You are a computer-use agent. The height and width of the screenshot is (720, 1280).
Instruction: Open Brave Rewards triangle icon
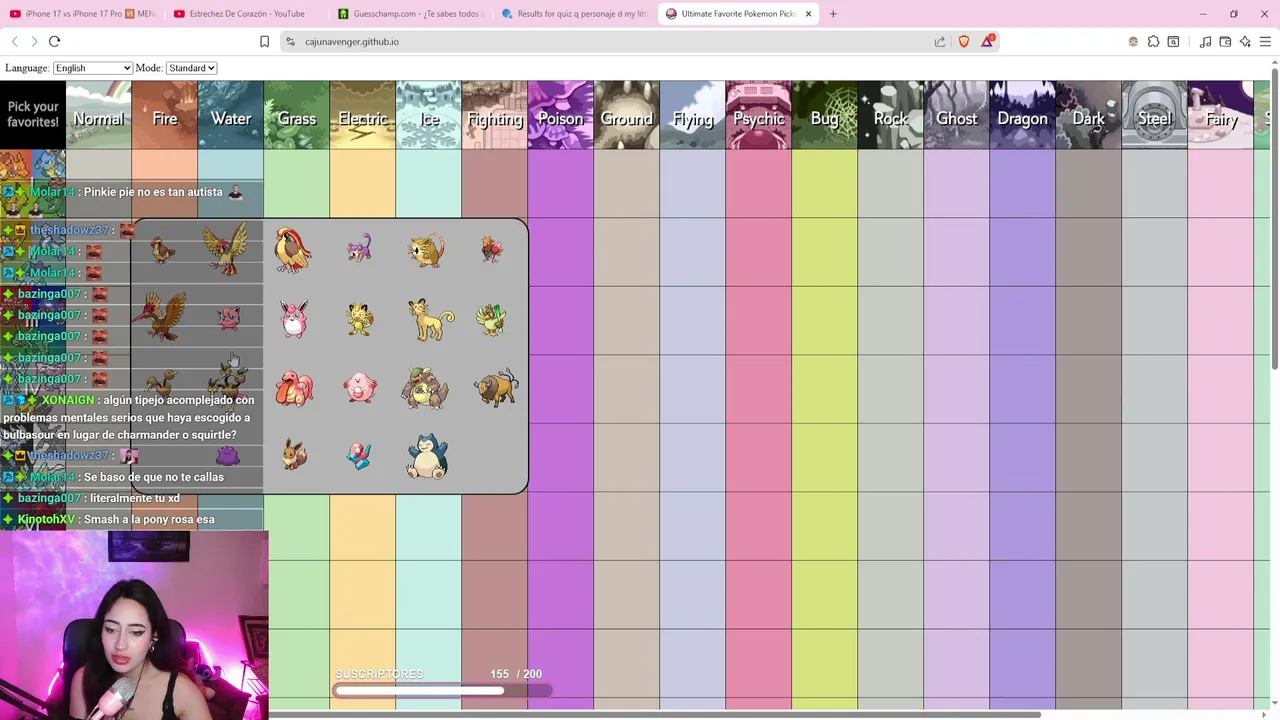pos(988,41)
